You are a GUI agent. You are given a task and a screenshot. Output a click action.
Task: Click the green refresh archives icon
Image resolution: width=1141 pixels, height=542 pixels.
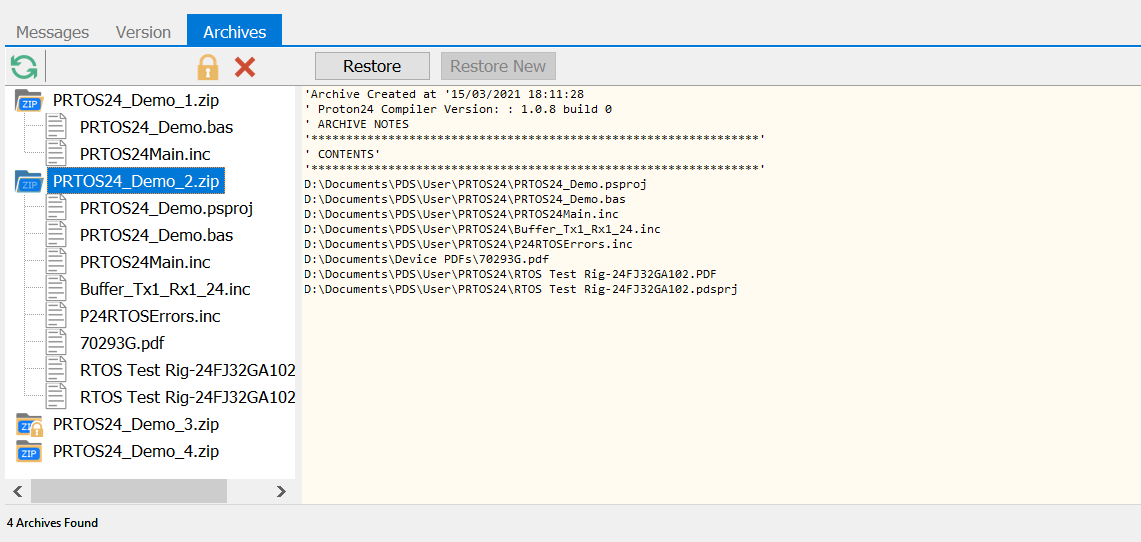point(24,67)
